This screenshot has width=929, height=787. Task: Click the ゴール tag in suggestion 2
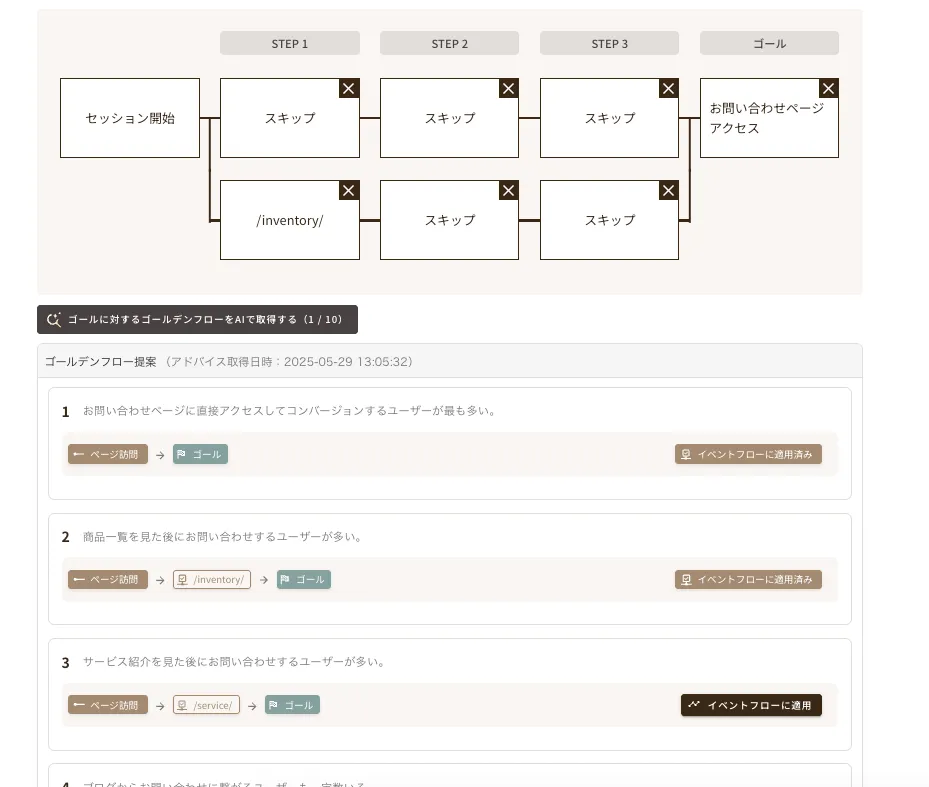click(304, 580)
